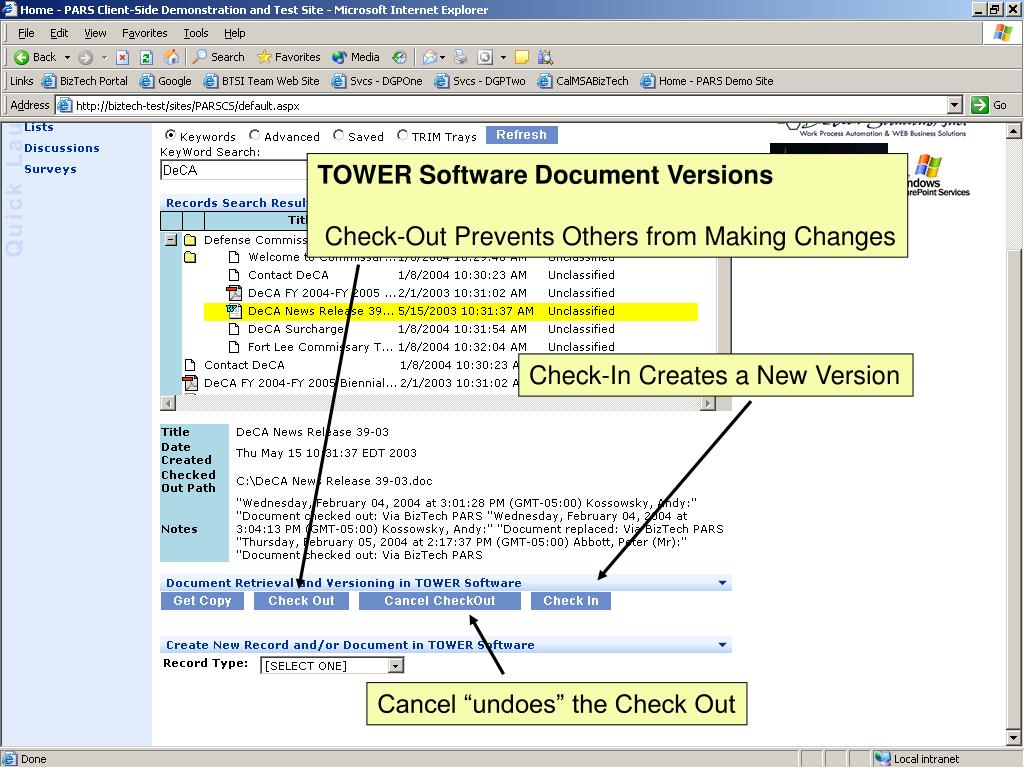1024x768 pixels.
Task: Open the BizTech Portal link in Links bar
Action: (x=85, y=81)
